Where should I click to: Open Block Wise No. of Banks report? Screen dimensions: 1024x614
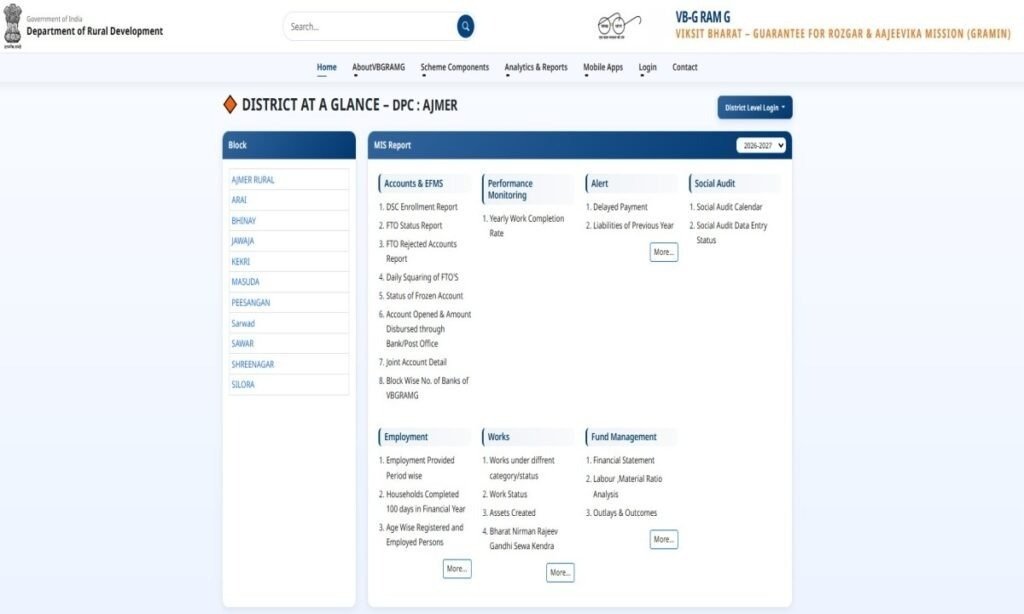pyautogui.click(x=427, y=388)
